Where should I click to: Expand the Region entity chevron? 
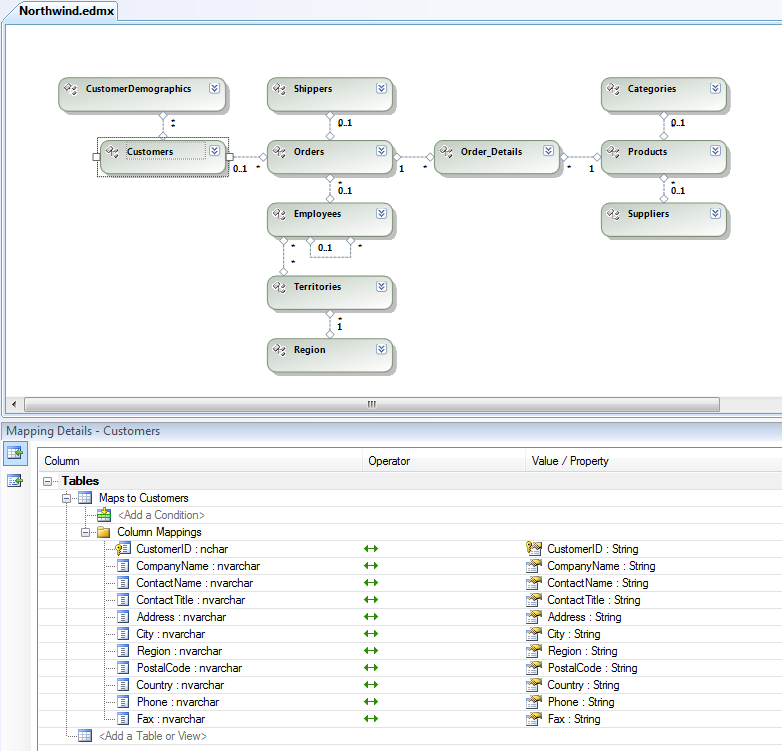[382, 349]
